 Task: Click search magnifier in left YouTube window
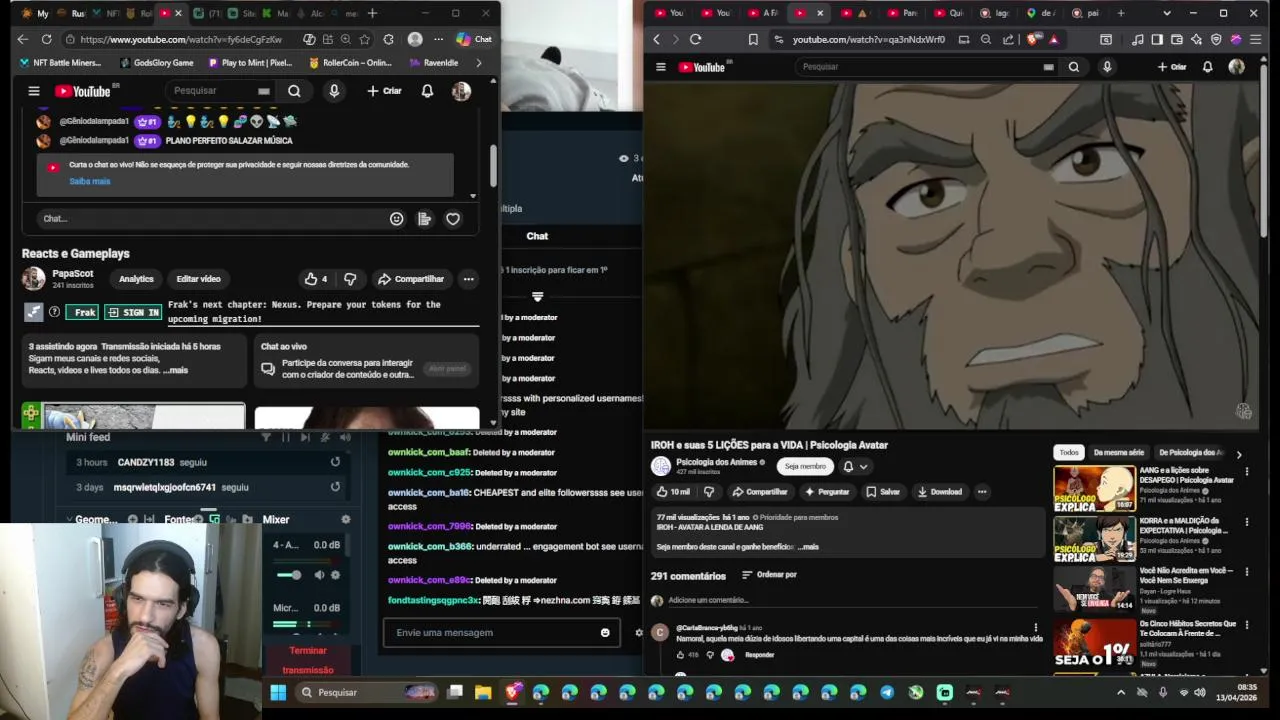click(294, 91)
